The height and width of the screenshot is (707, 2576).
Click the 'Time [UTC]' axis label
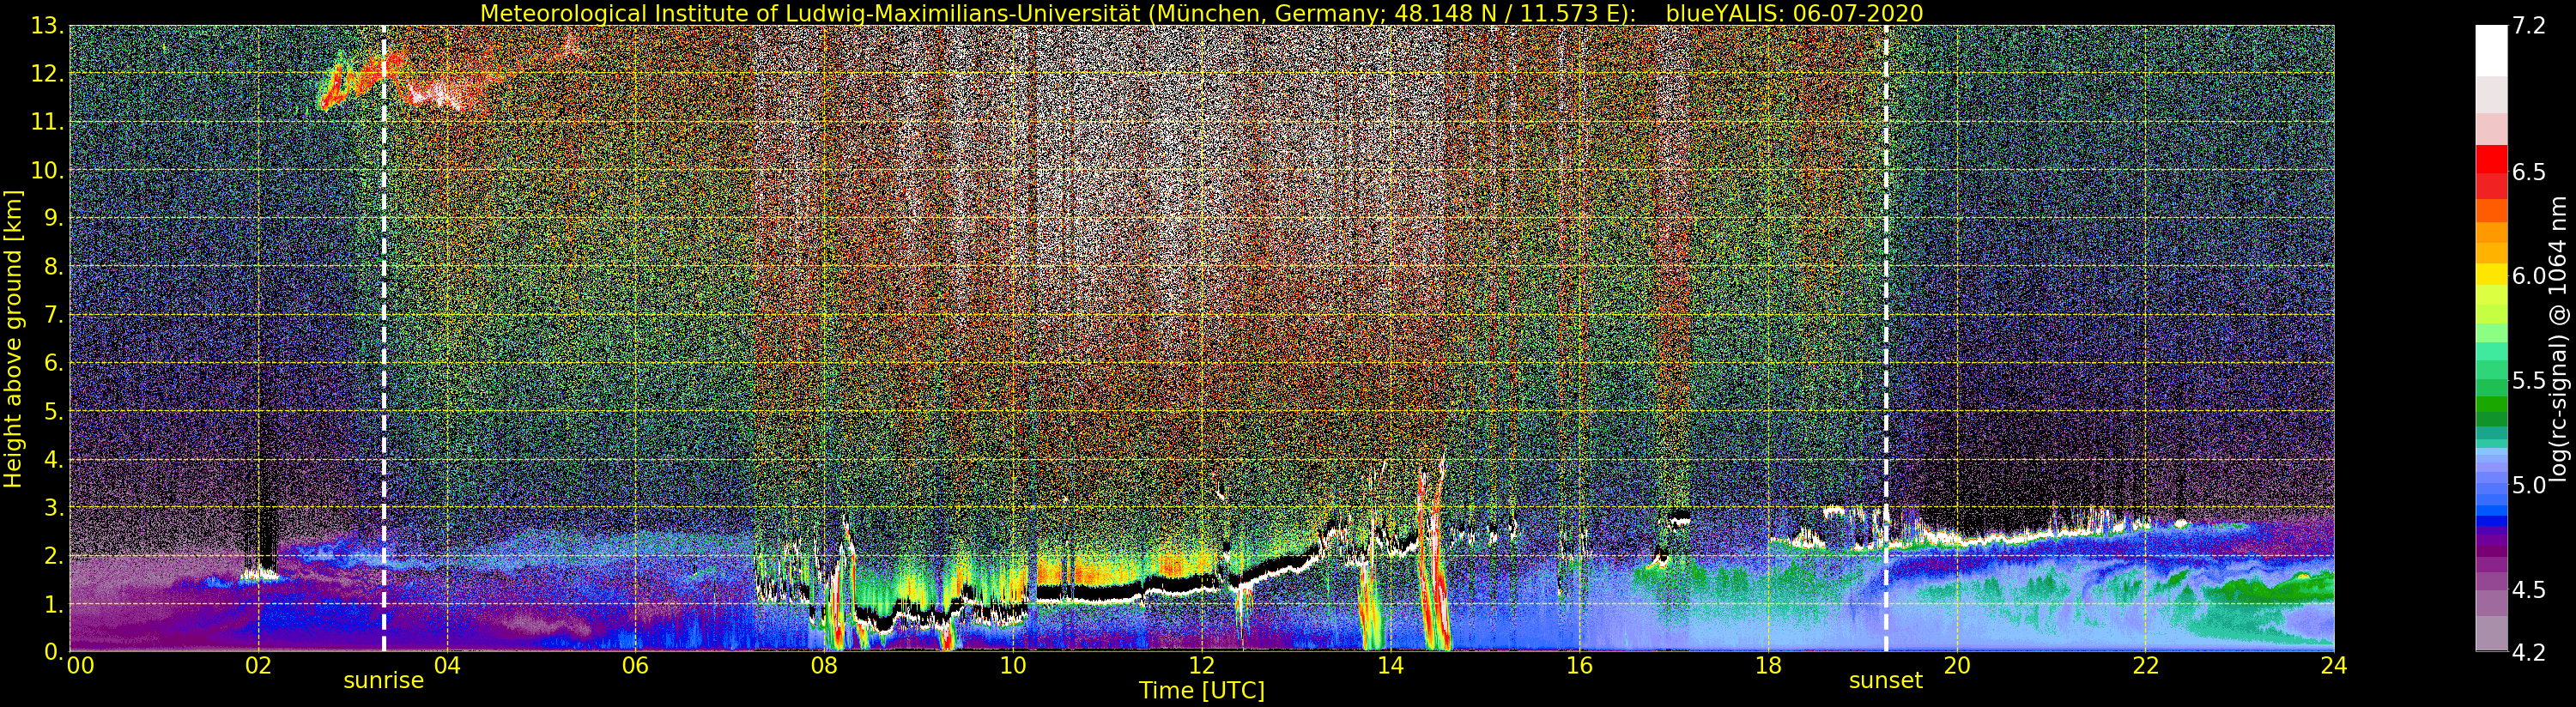pos(1202,691)
